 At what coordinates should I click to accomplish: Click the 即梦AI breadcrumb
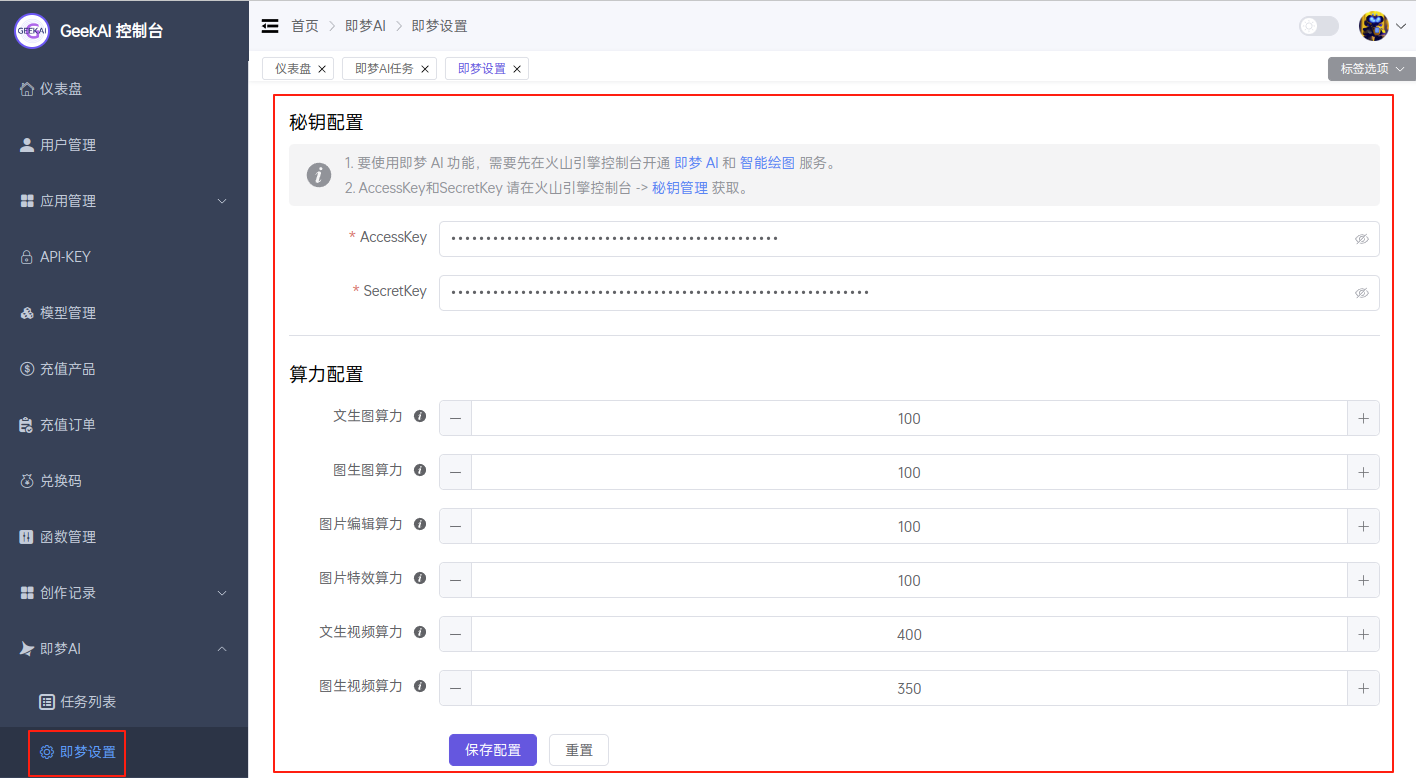point(365,26)
